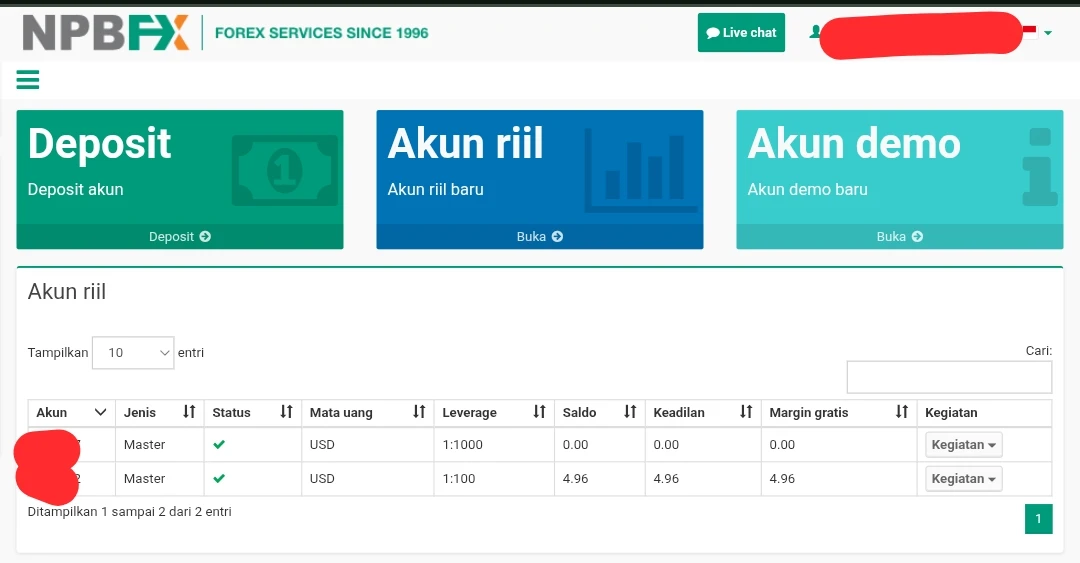Click the NPBFX logo
1080x563 pixels.
[106, 33]
